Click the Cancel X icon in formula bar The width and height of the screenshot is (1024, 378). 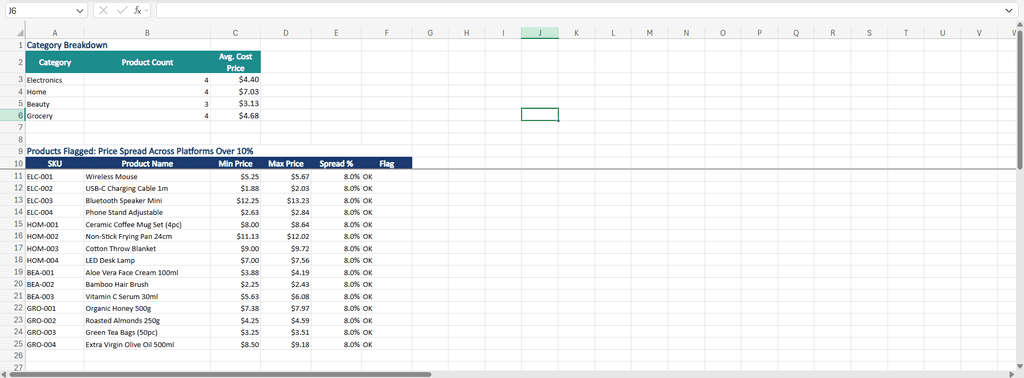click(103, 10)
